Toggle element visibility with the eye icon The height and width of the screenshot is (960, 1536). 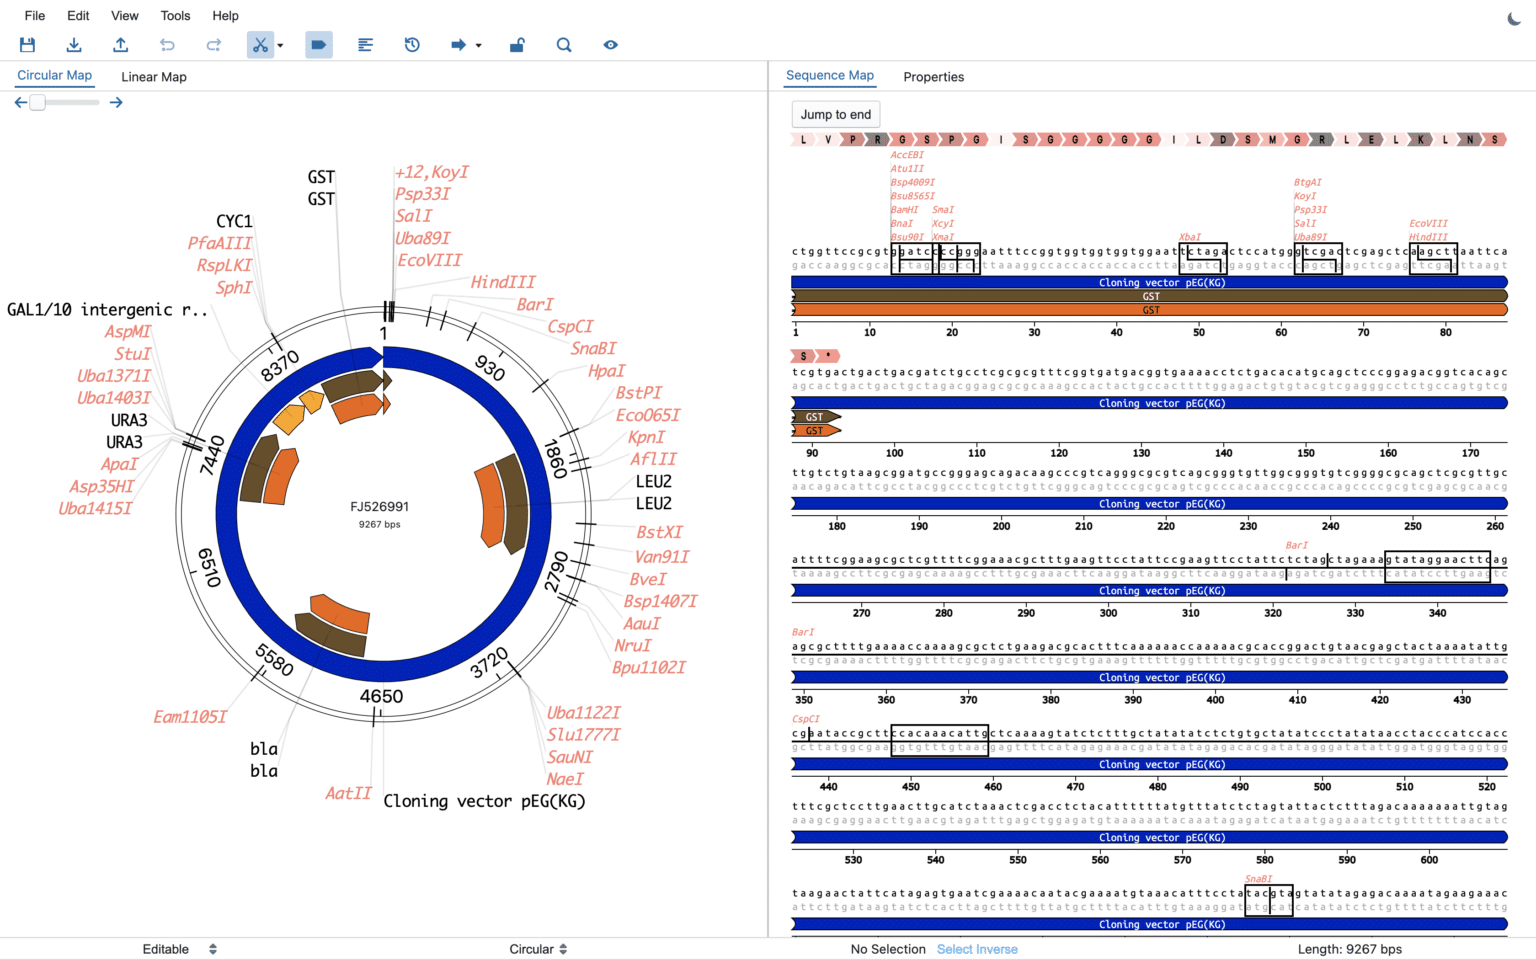click(610, 44)
